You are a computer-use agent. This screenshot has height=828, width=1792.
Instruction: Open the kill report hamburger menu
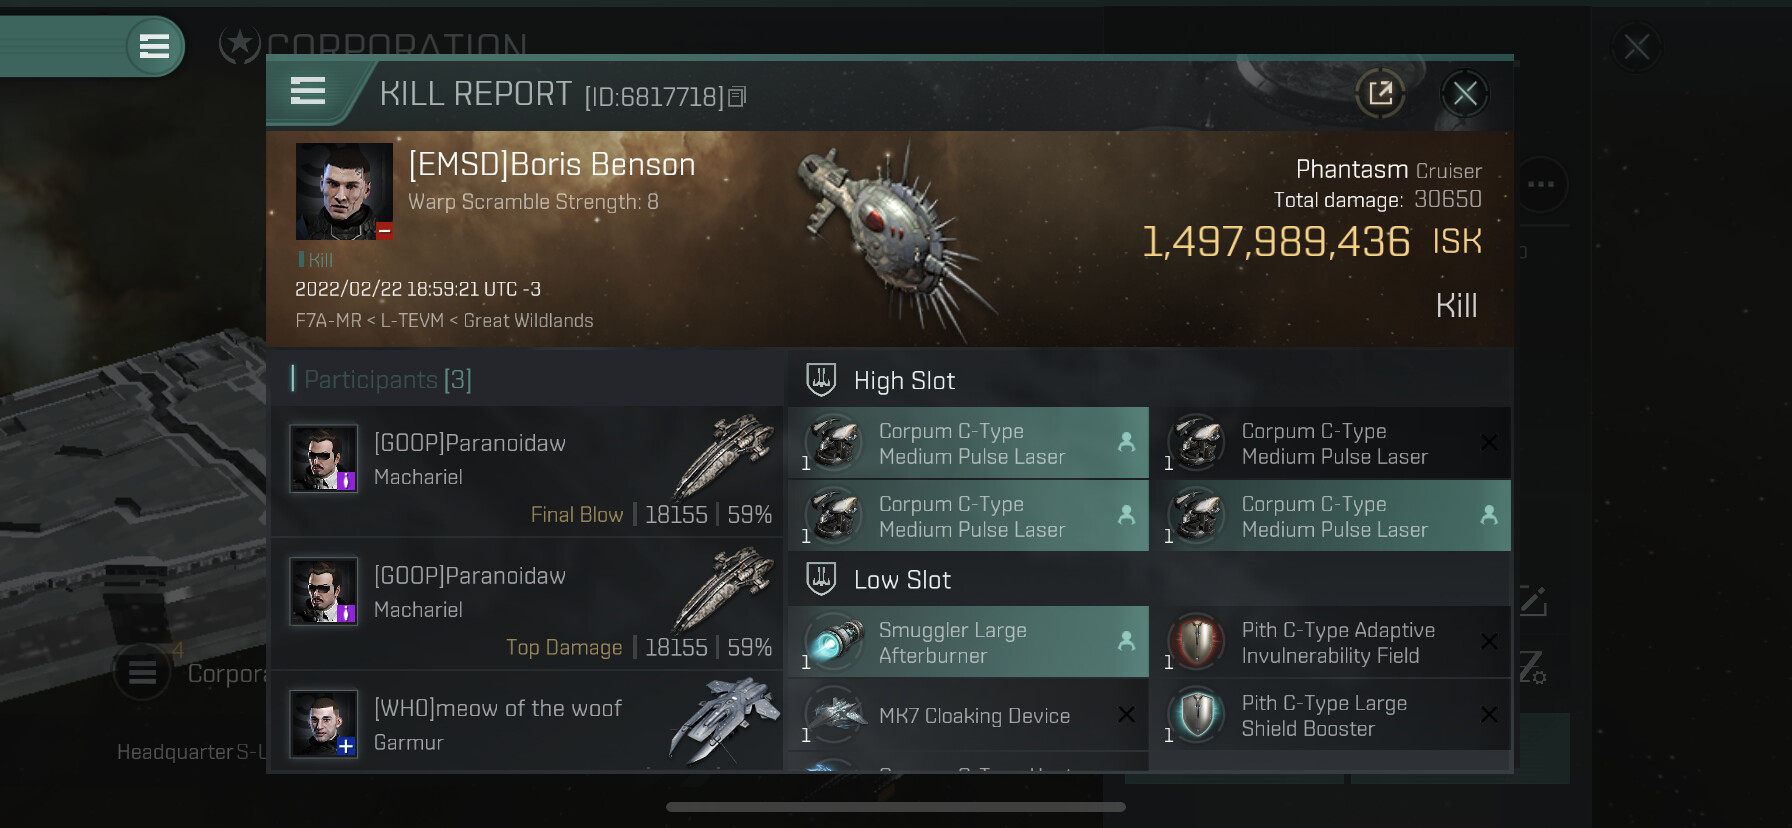pyautogui.click(x=308, y=91)
